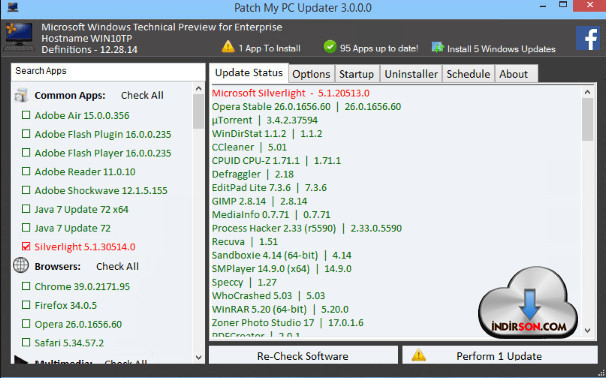Click update status list scroll up arrow
Screen dimensions: 606x378
click(587, 92)
